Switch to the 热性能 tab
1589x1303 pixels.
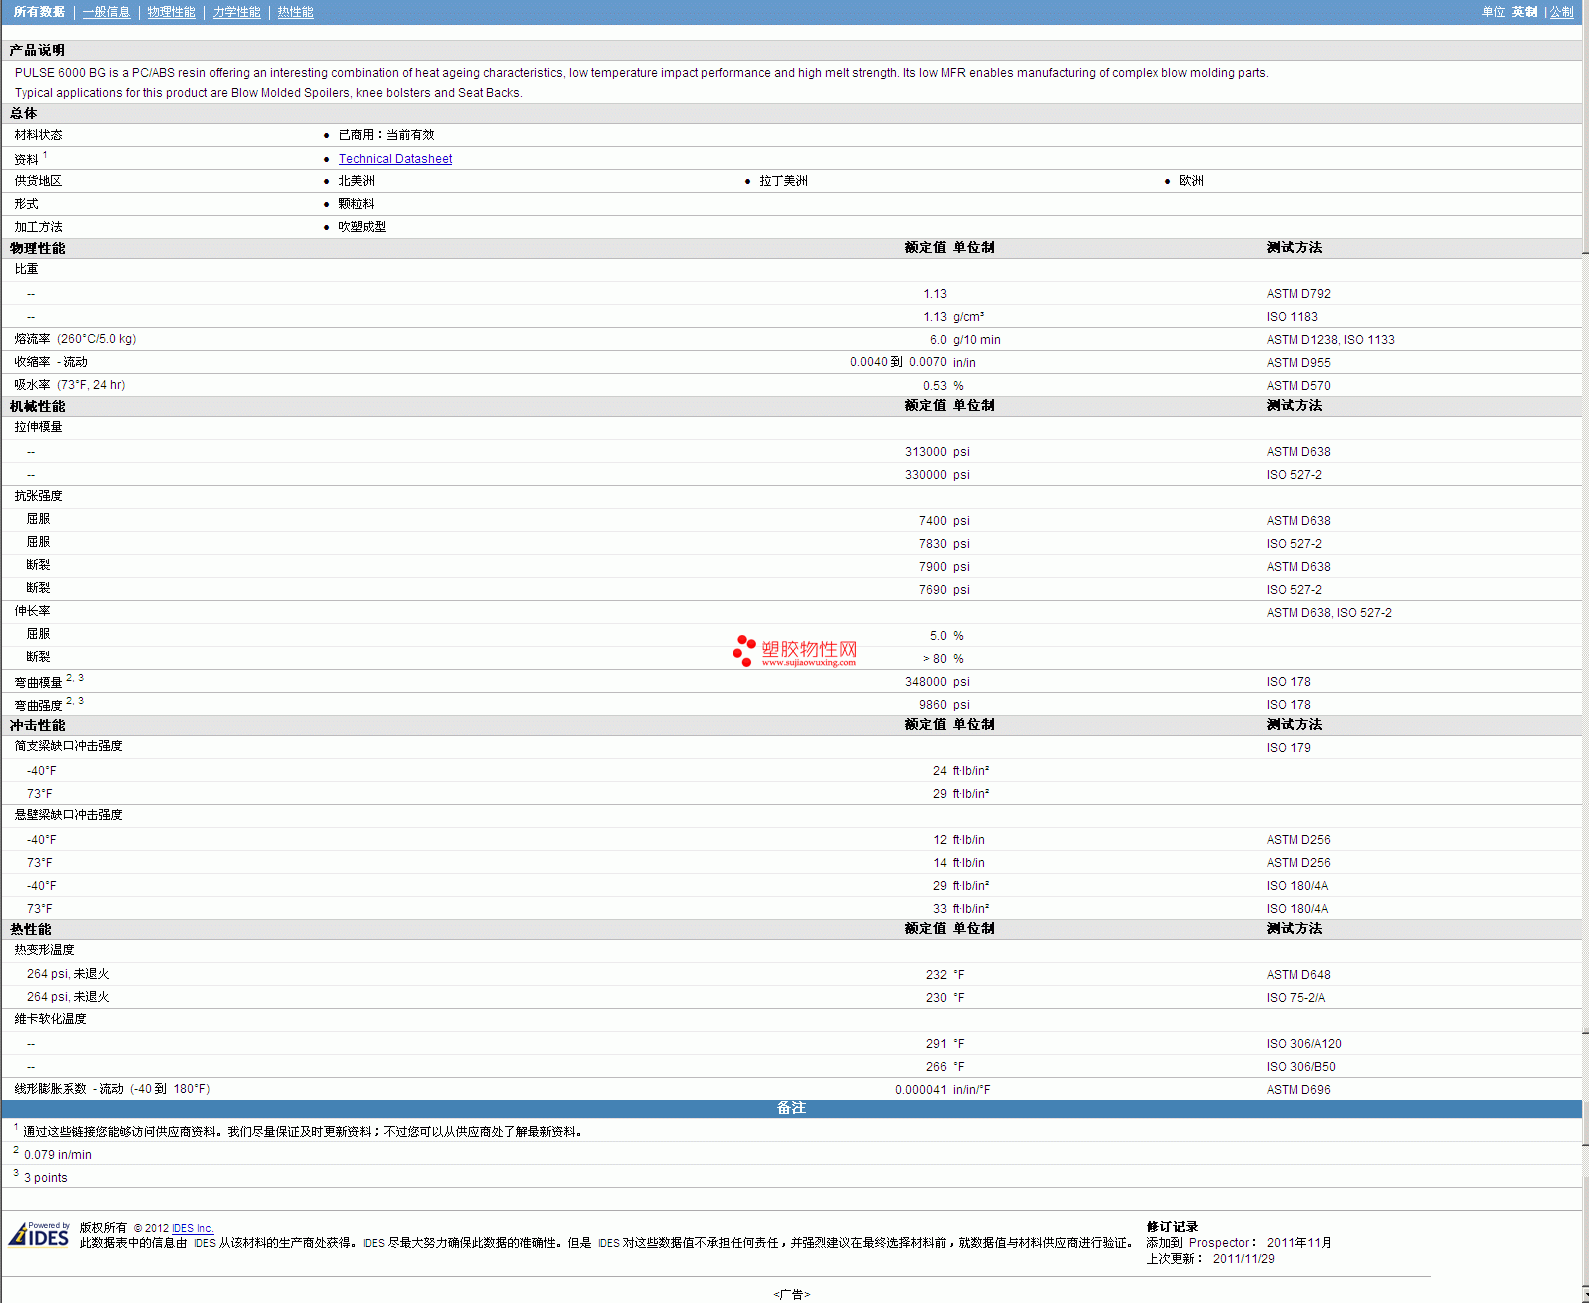click(x=295, y=12)
